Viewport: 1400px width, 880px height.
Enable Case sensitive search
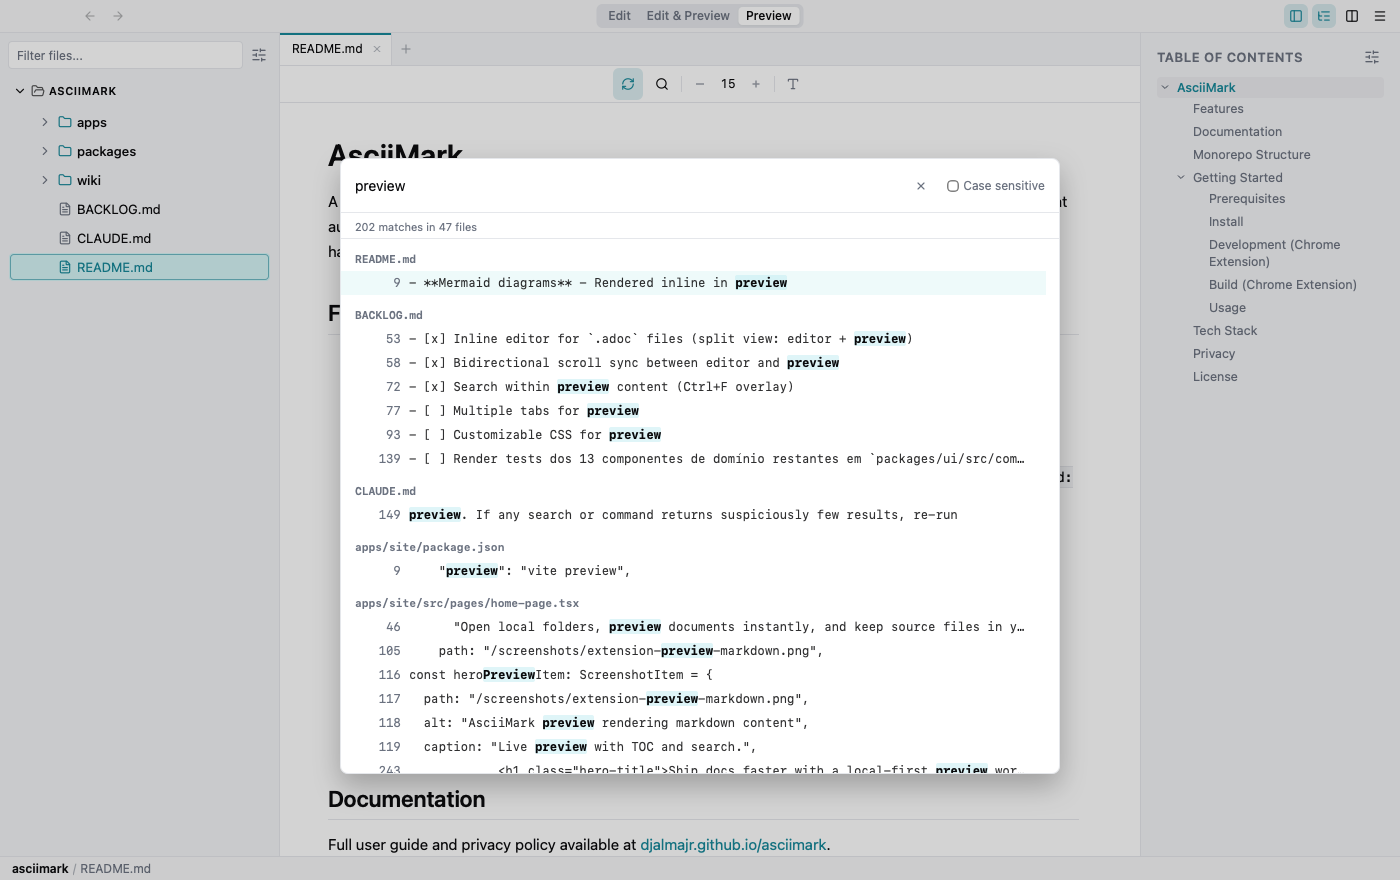(x=953, y=186)
